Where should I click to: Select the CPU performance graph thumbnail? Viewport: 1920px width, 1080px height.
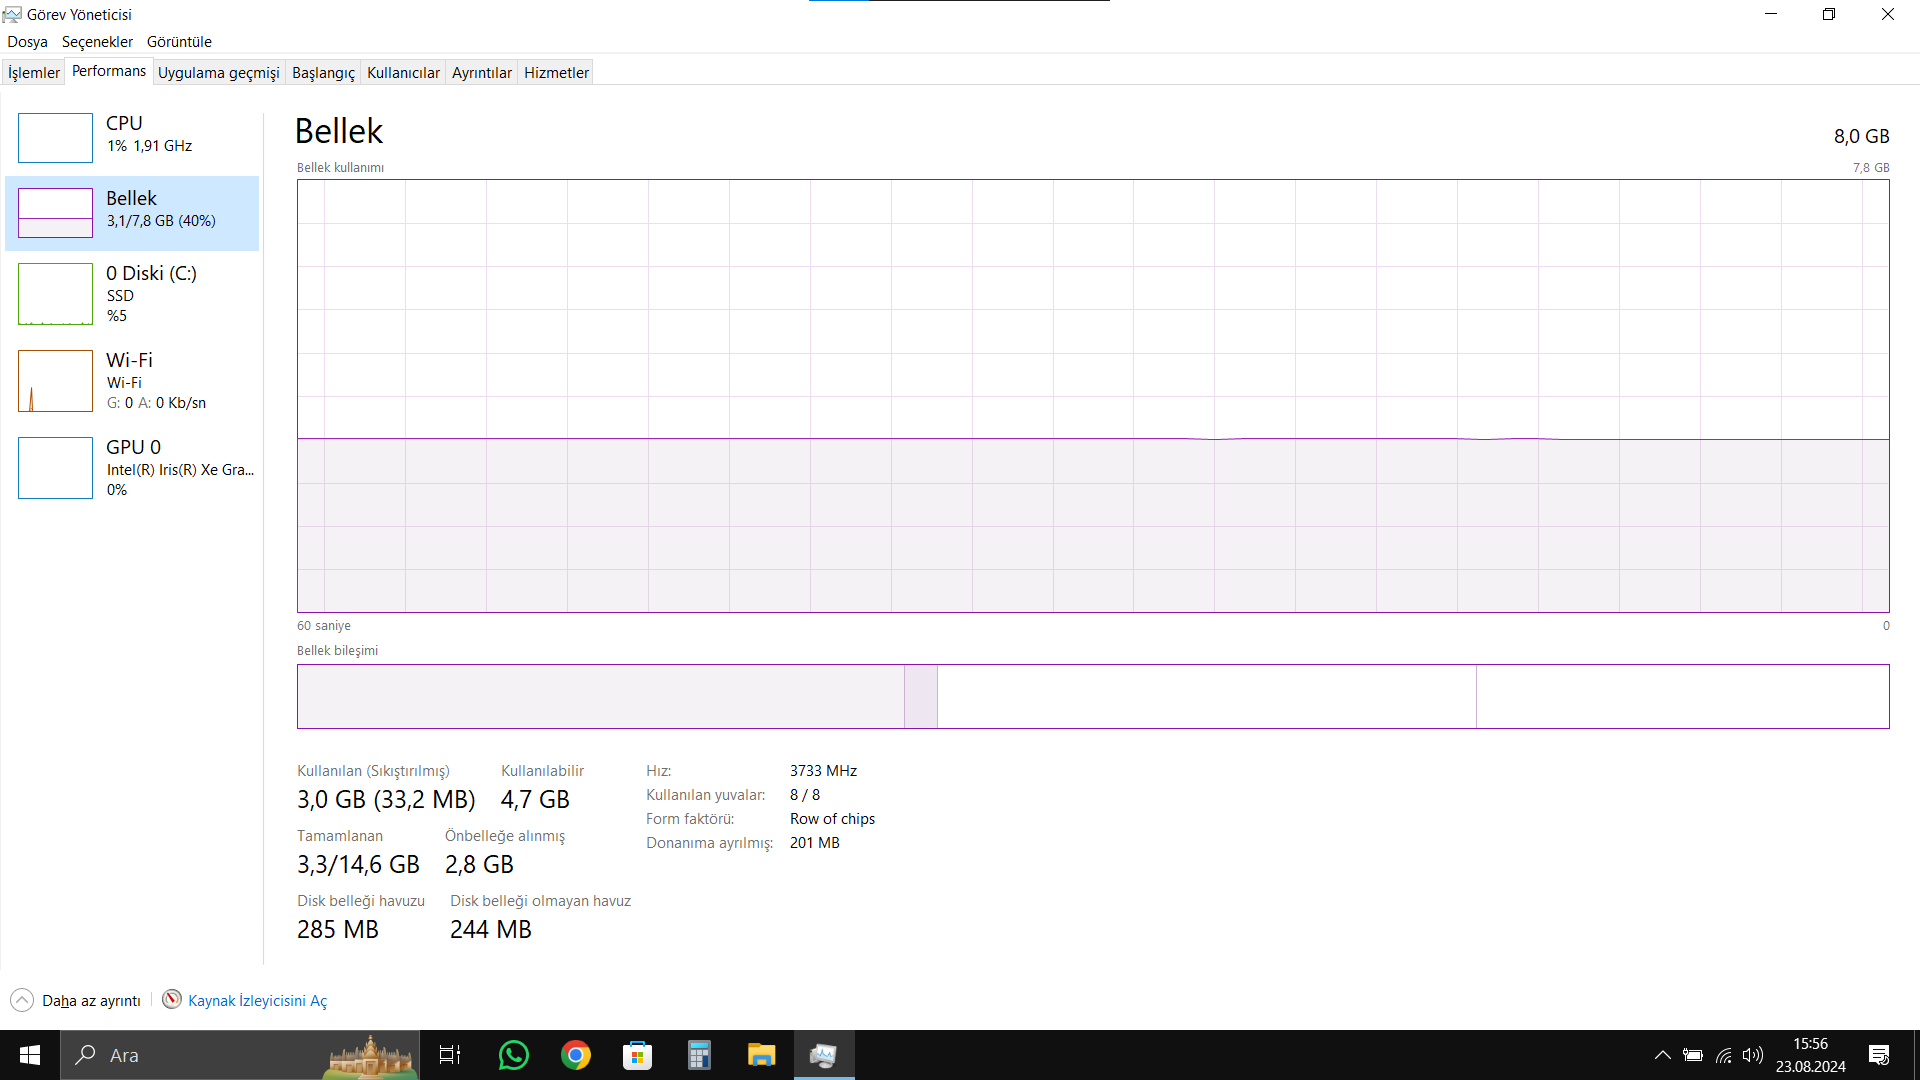click(55, 138)
